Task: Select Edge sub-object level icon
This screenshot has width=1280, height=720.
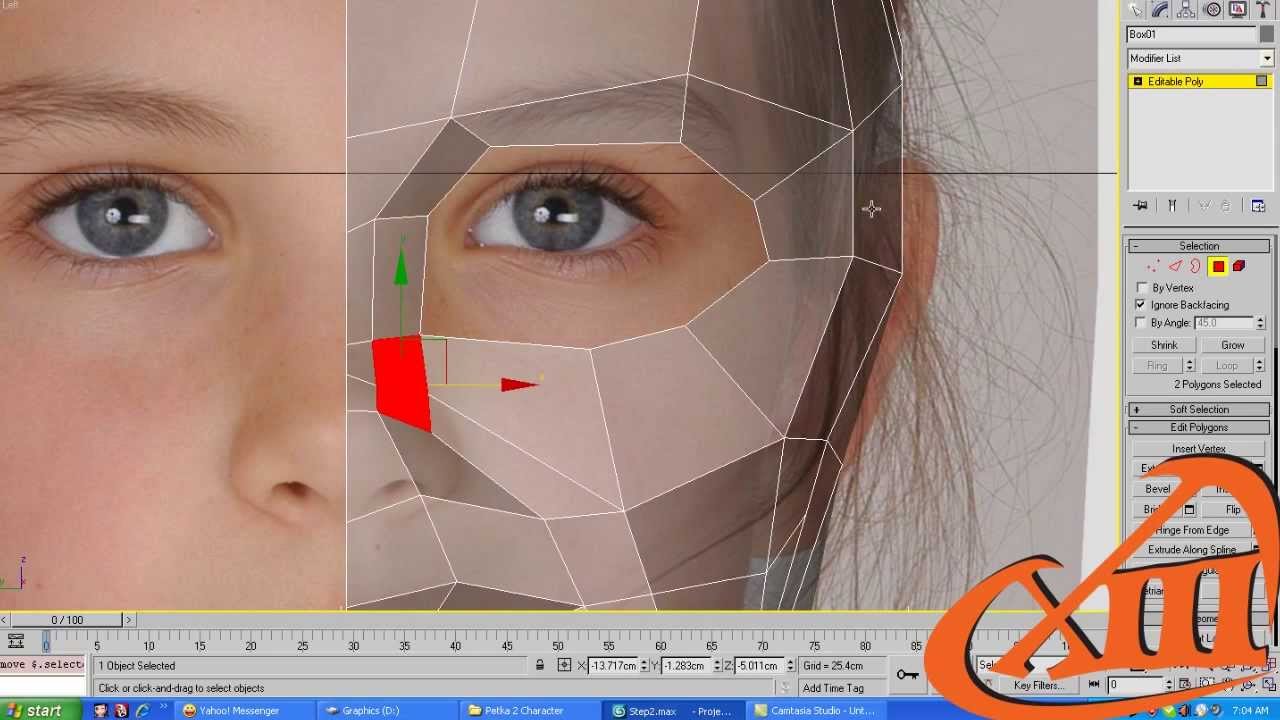Action: [x=1175, y=266]
